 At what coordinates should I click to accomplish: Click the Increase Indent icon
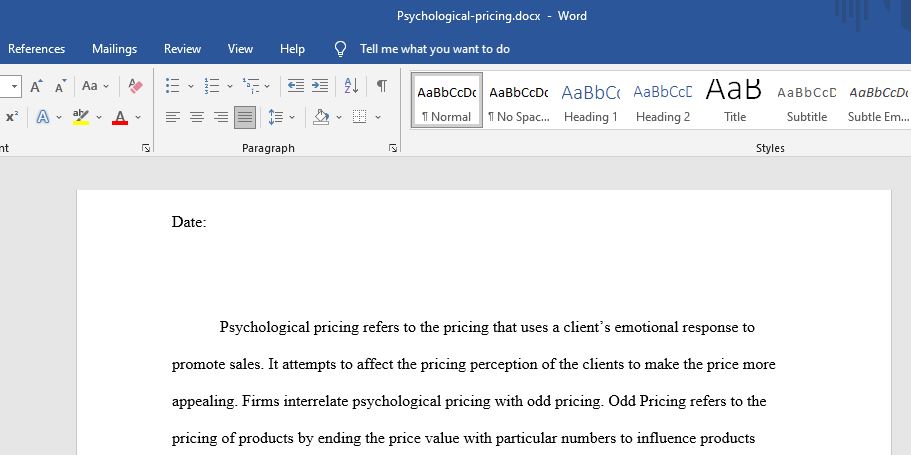320,86
